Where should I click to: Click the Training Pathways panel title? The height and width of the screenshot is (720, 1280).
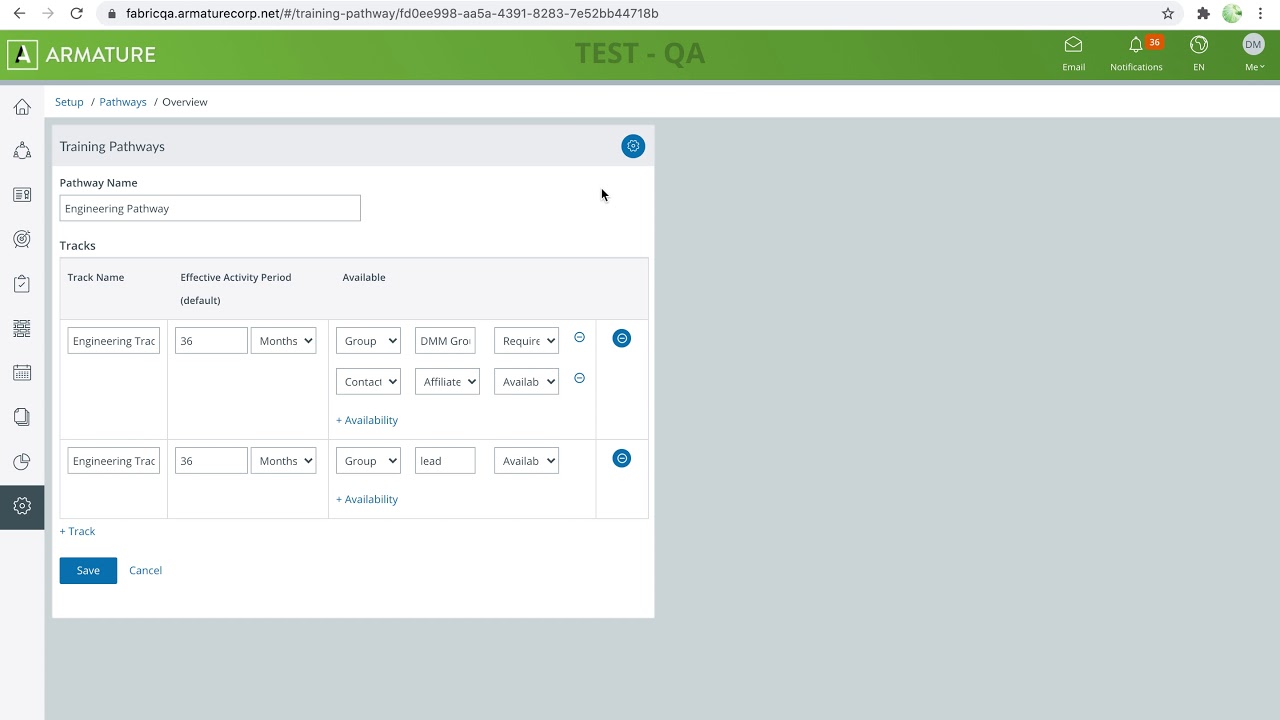click(112, 146)
